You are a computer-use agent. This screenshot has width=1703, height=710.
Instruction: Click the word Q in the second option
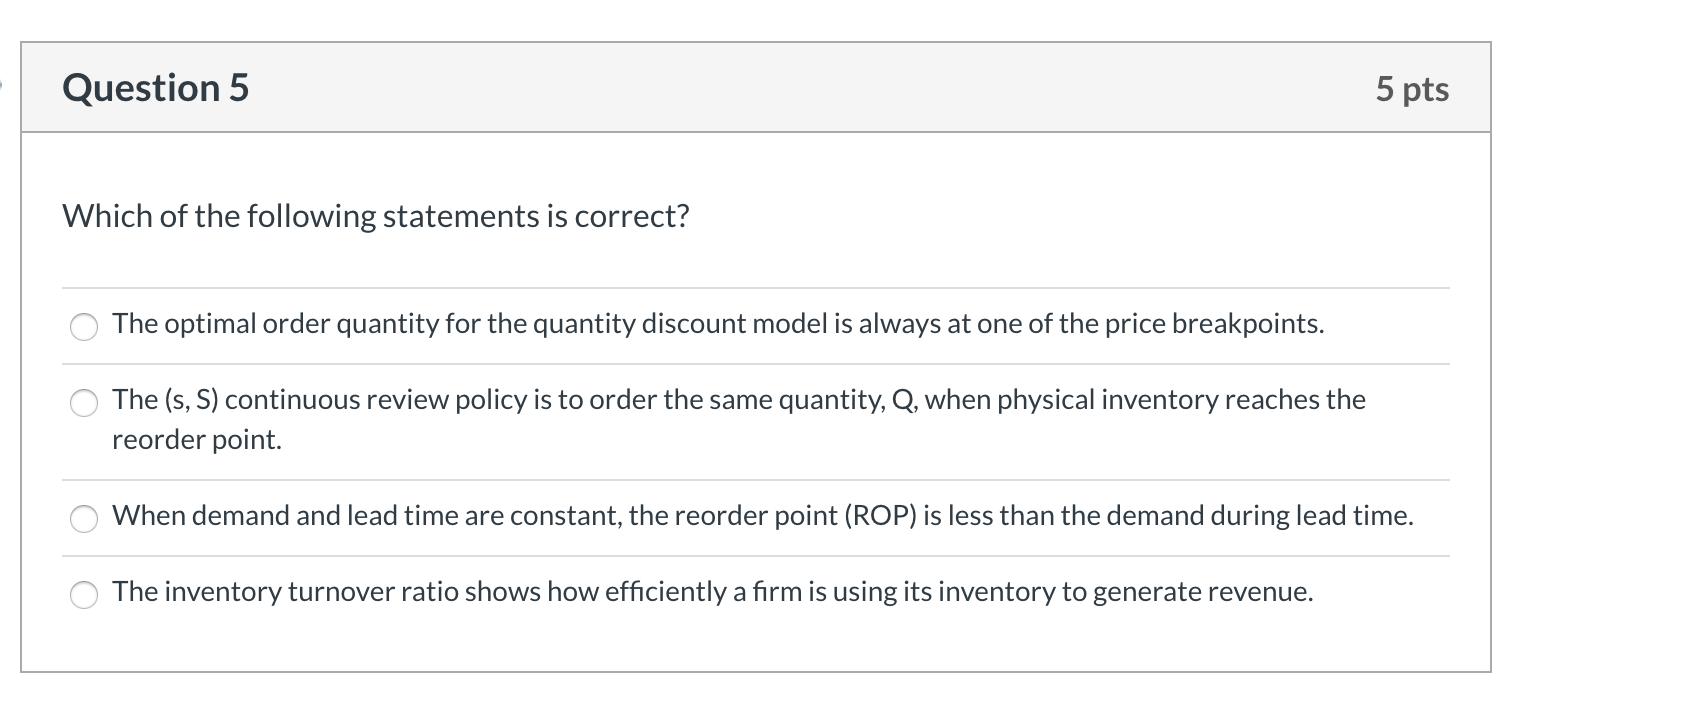pos(903,400)
